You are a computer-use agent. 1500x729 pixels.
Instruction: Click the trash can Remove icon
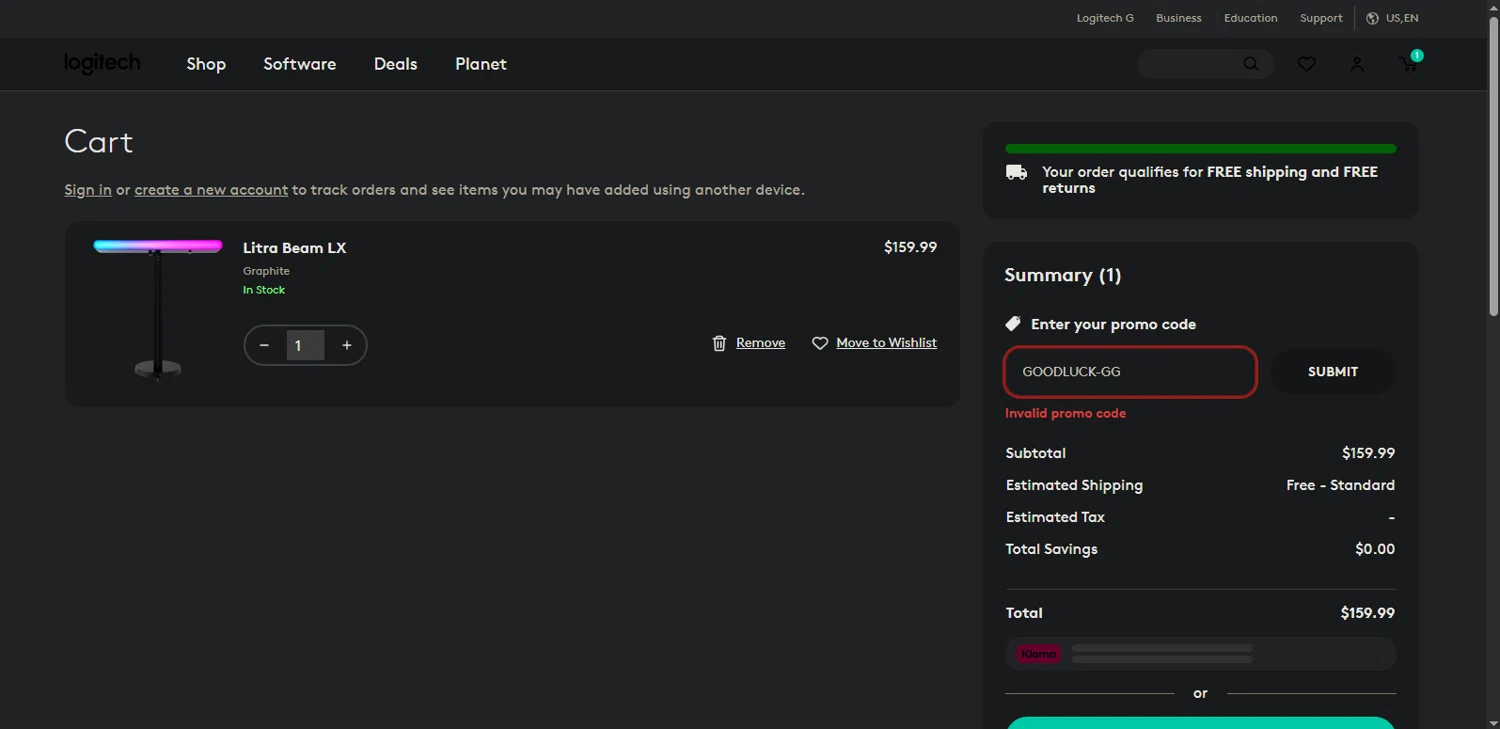(x=719, y=343)
